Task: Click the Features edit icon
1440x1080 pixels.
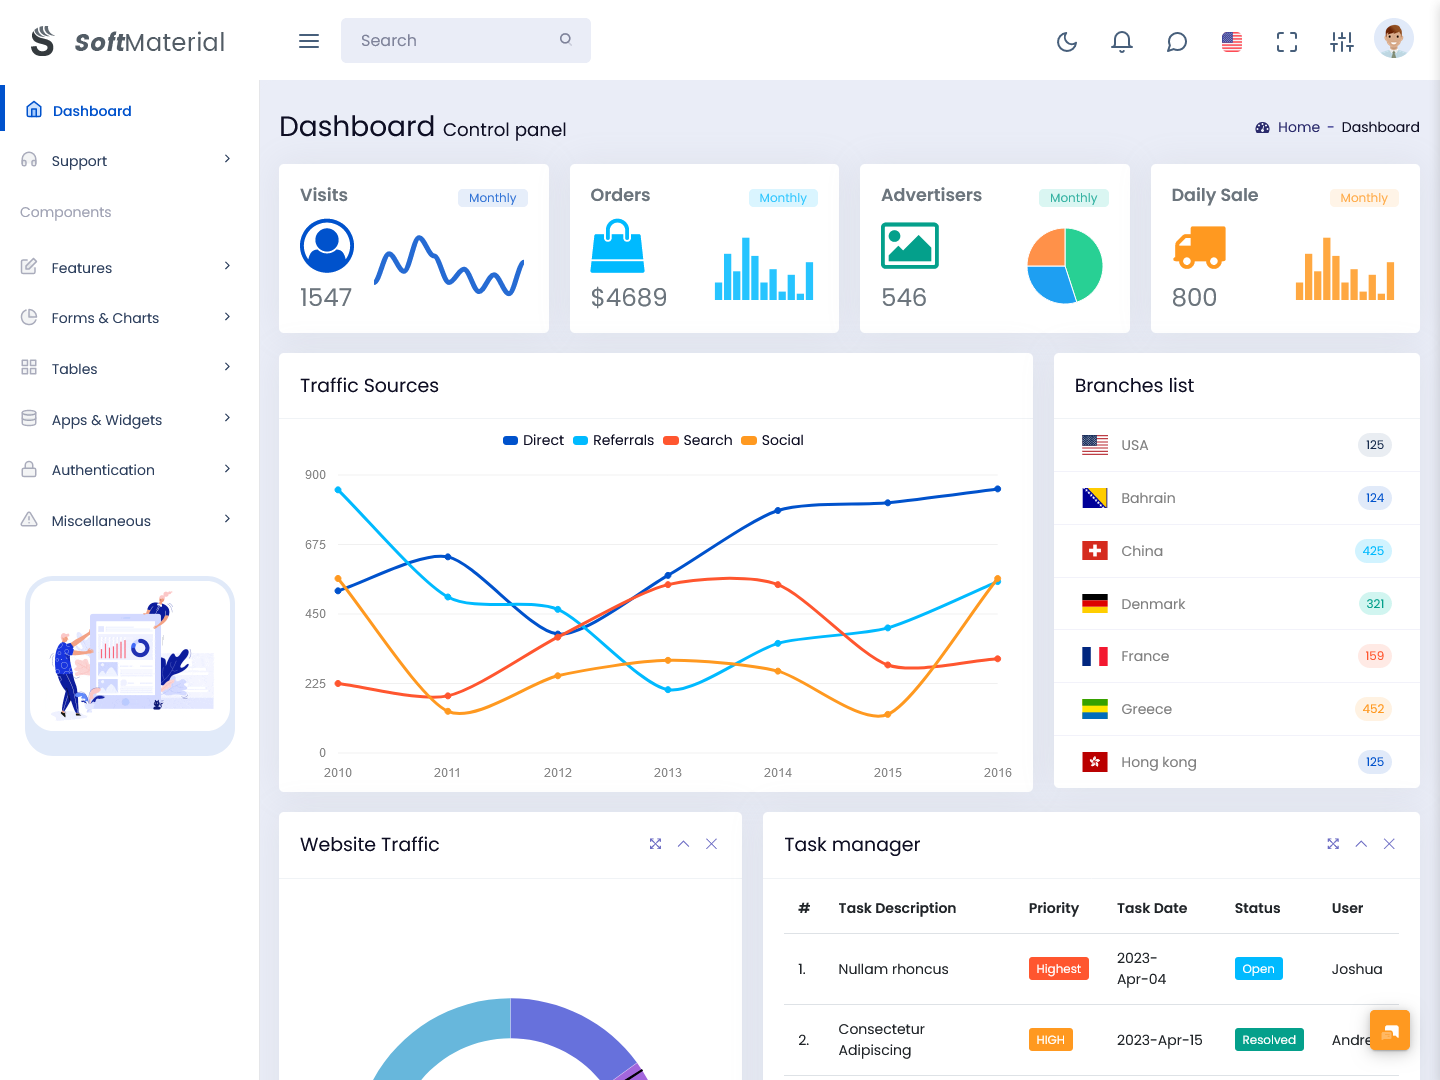Action: (x=29, y=267)
